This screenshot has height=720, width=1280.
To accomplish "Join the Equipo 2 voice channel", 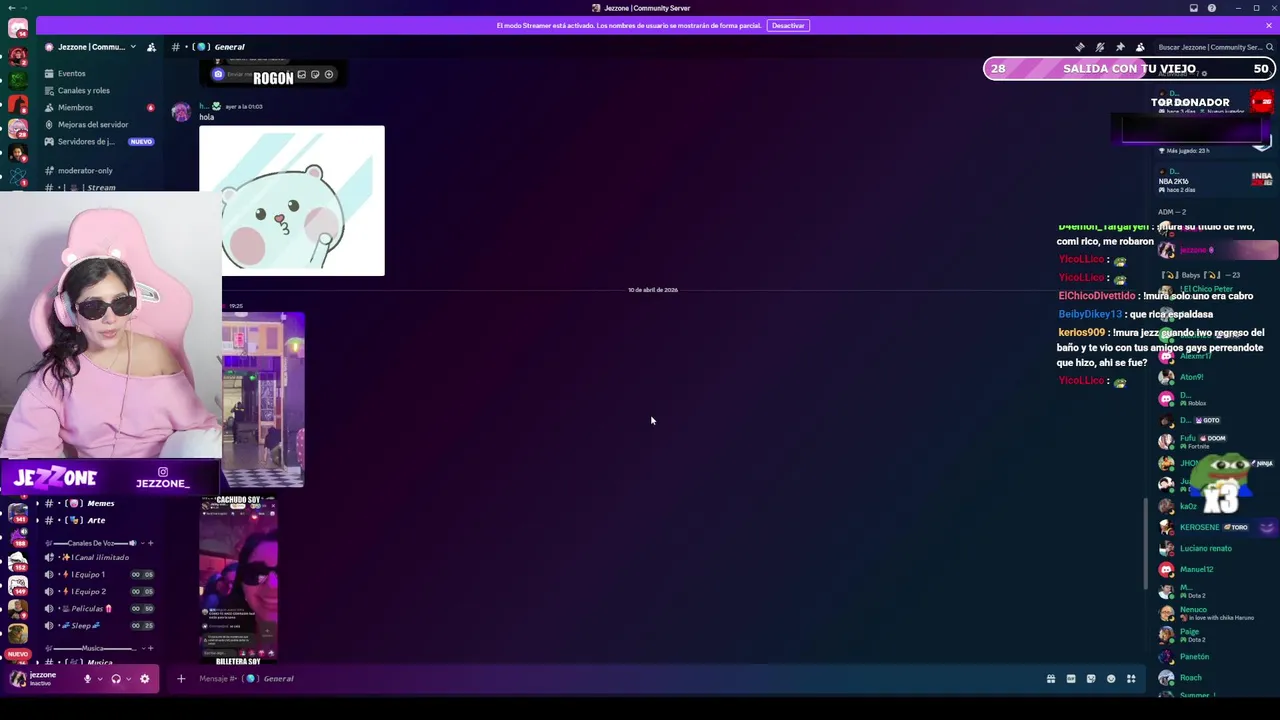I will point(100,591).
